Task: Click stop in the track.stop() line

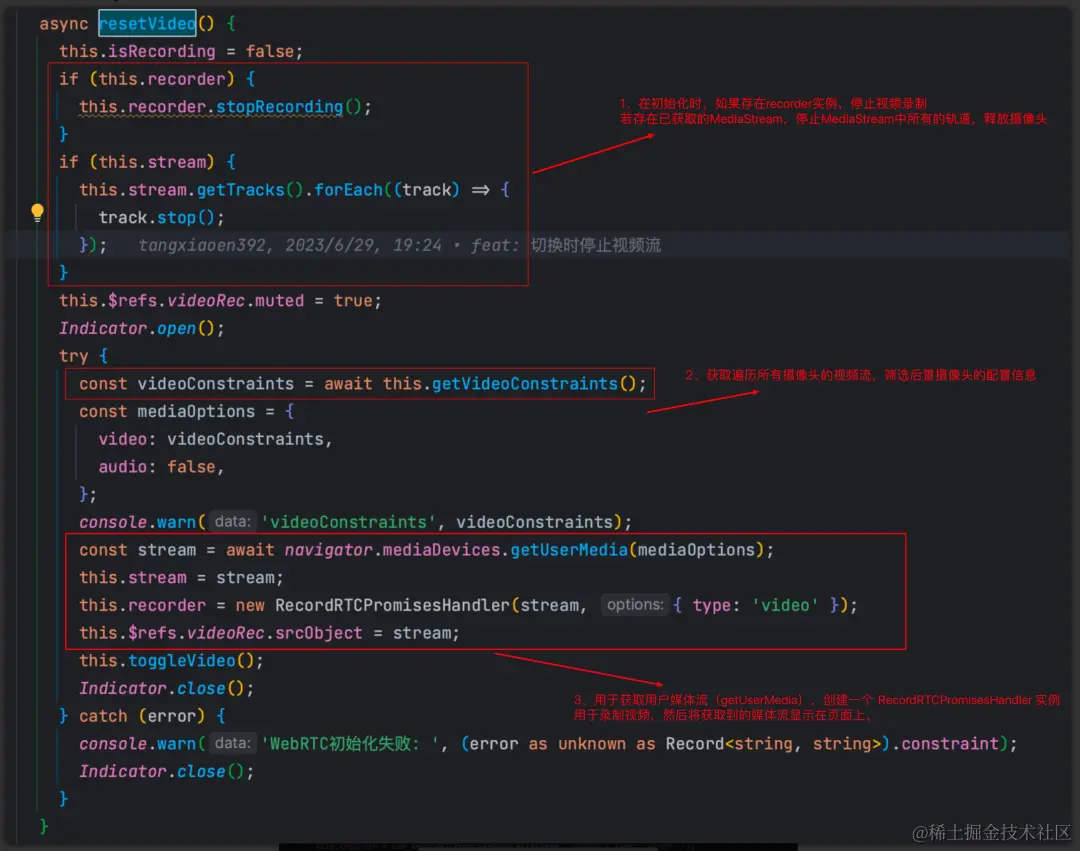Action: (x=176, y=218)
